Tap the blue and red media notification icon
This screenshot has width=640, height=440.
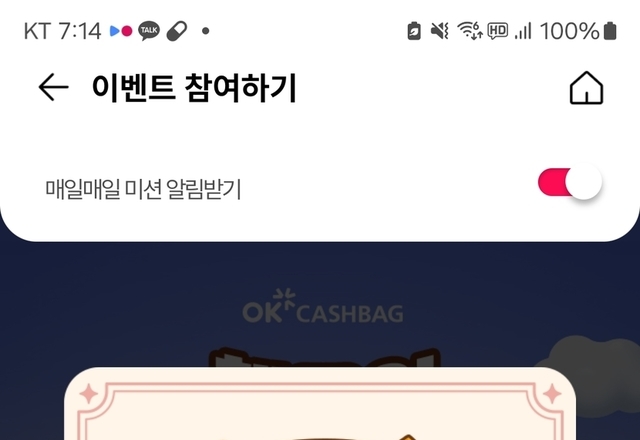[121, 31]
